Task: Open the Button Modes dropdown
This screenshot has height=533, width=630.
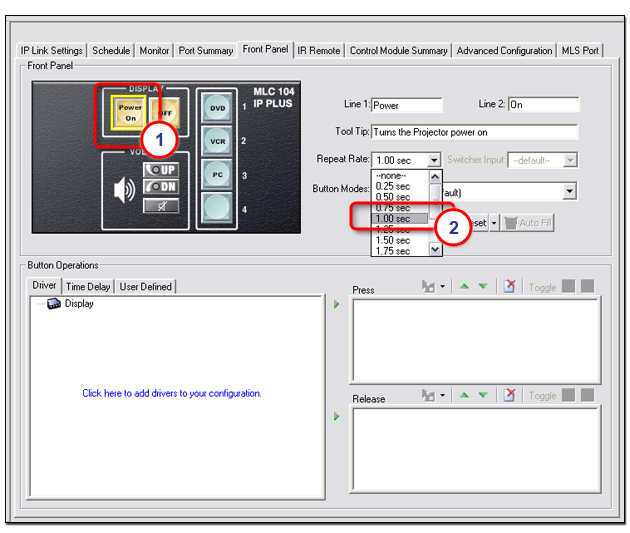Action: click(569, 191)
